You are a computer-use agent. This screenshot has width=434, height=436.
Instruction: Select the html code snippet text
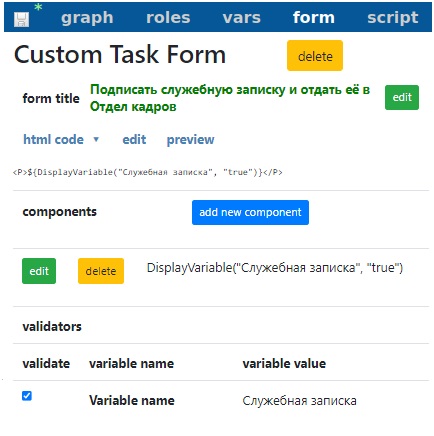[147, 172]
